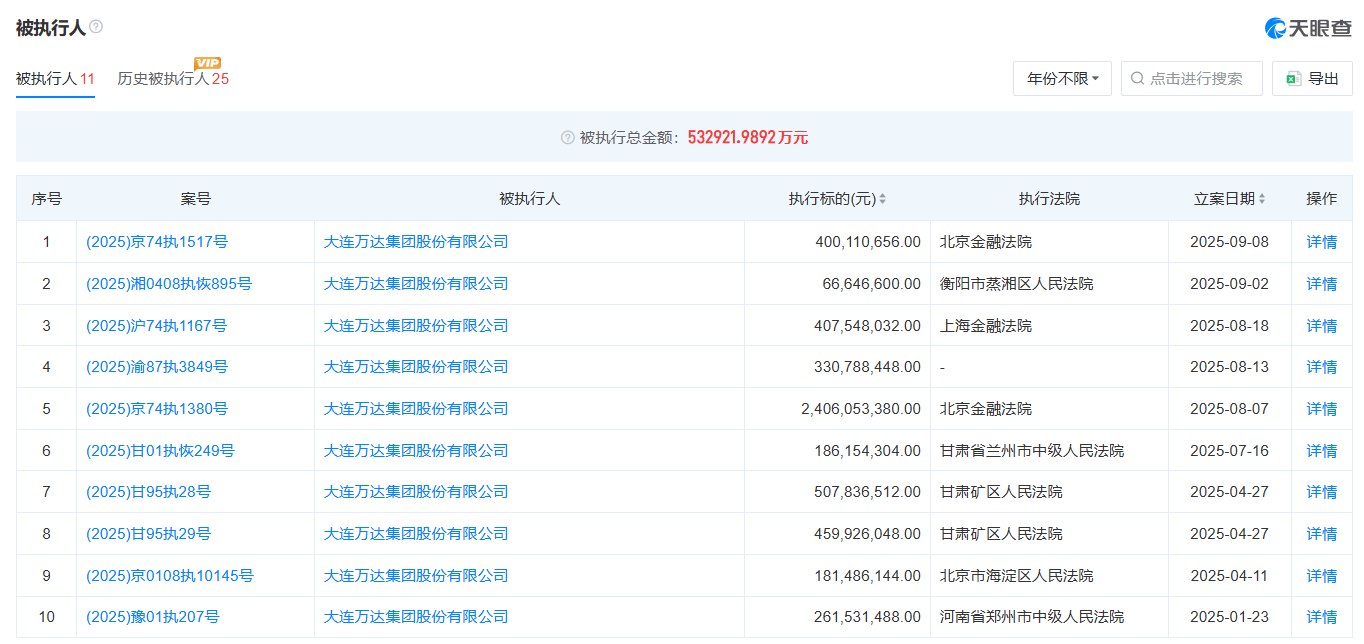The image size is (1364, 644).
Task: Open case (2025)甘95执28号
Action: pyautogui.click(x=149, y=492)
